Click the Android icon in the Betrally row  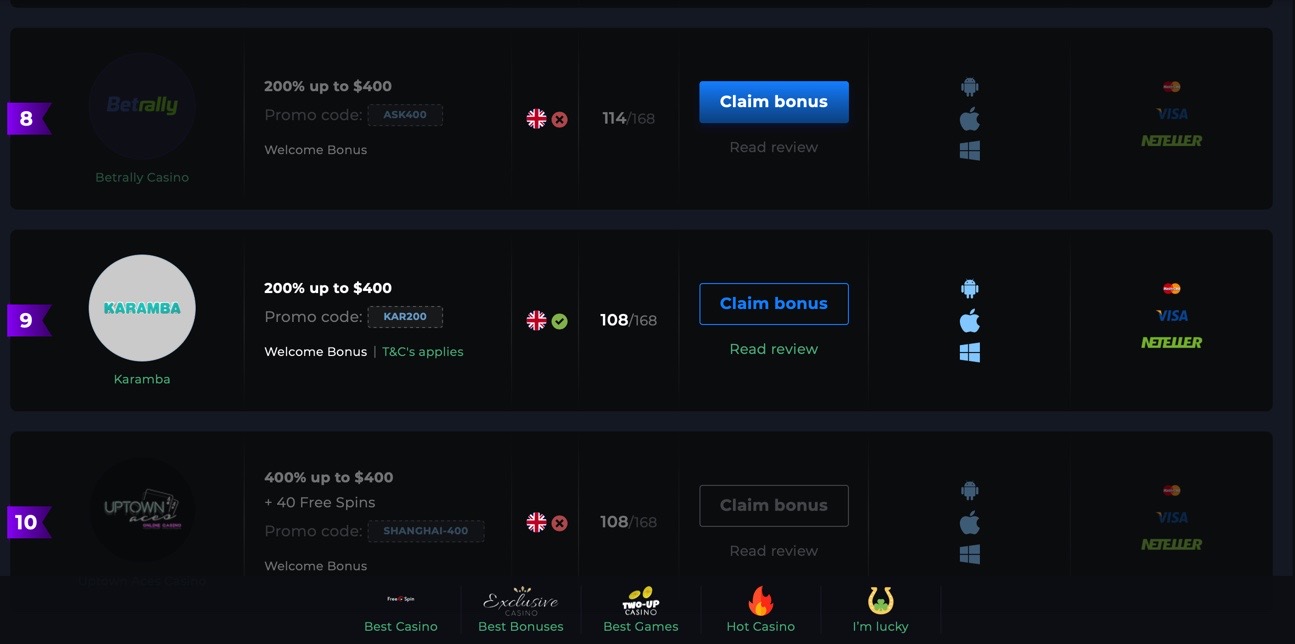[x=969, y=87]
